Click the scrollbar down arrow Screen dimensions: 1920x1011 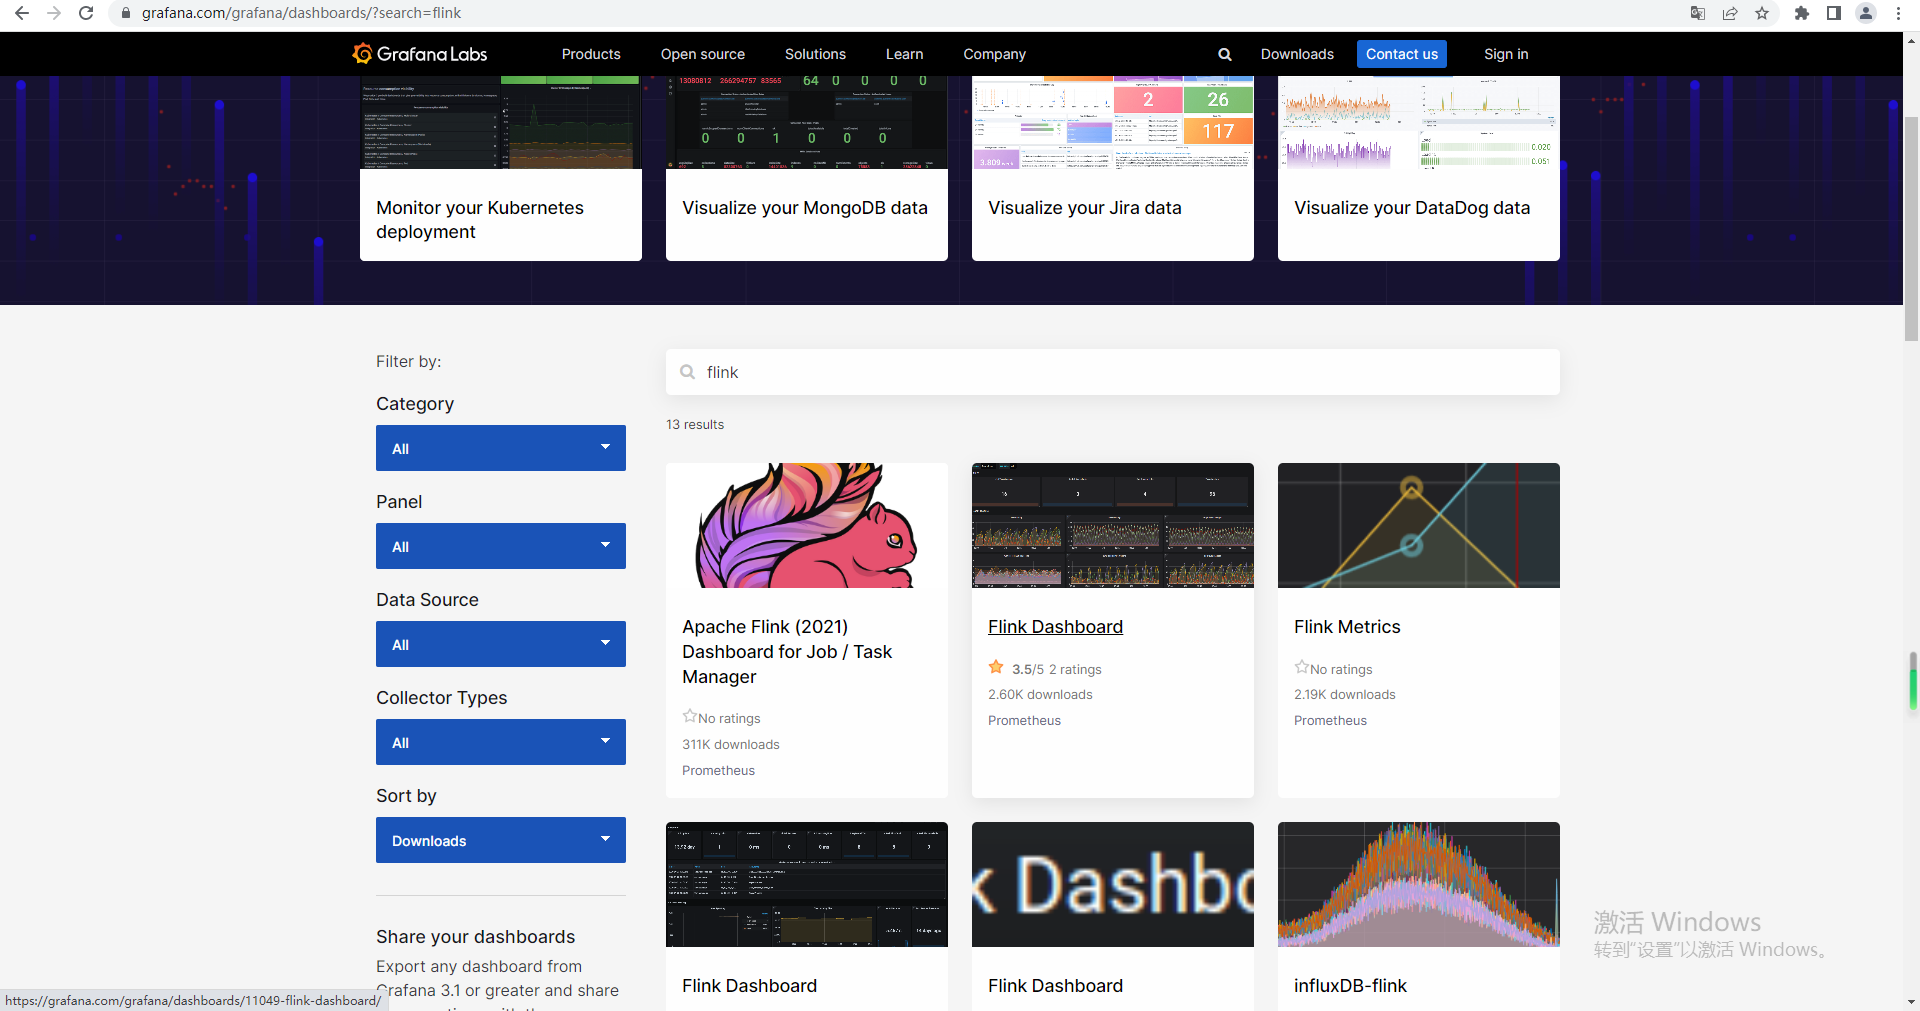pos(1911,1002)
